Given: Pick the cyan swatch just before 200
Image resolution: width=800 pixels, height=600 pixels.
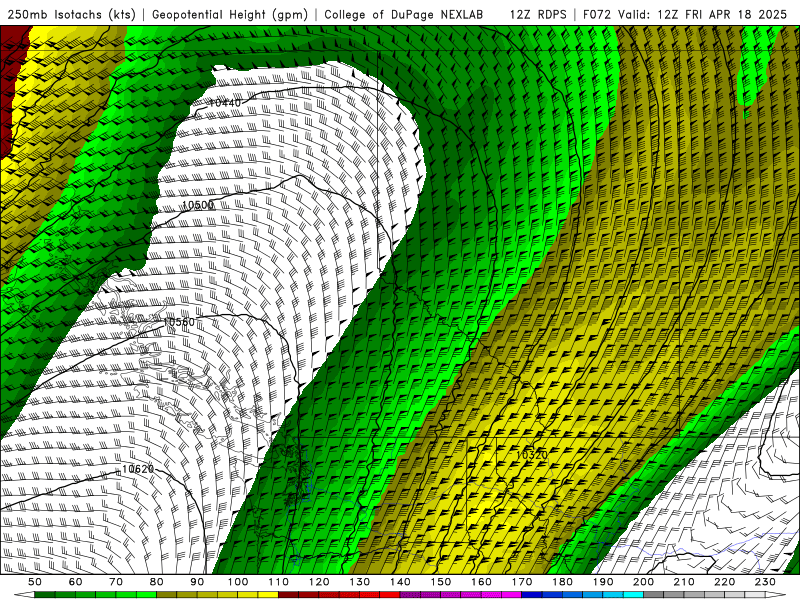Looking at the screenshot, I should tap(633, 594).
